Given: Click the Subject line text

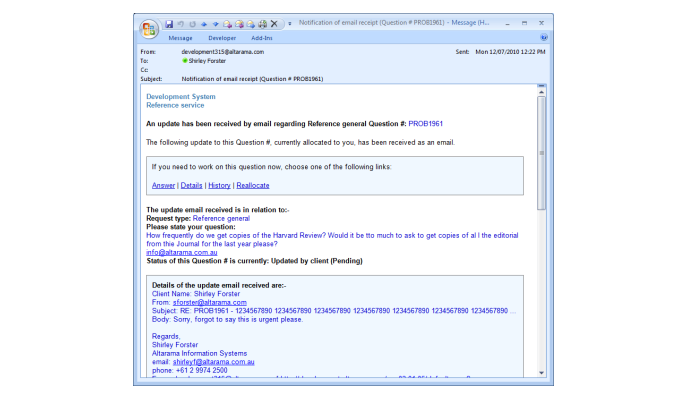Looking at the screenshot, I should point(252,79).
